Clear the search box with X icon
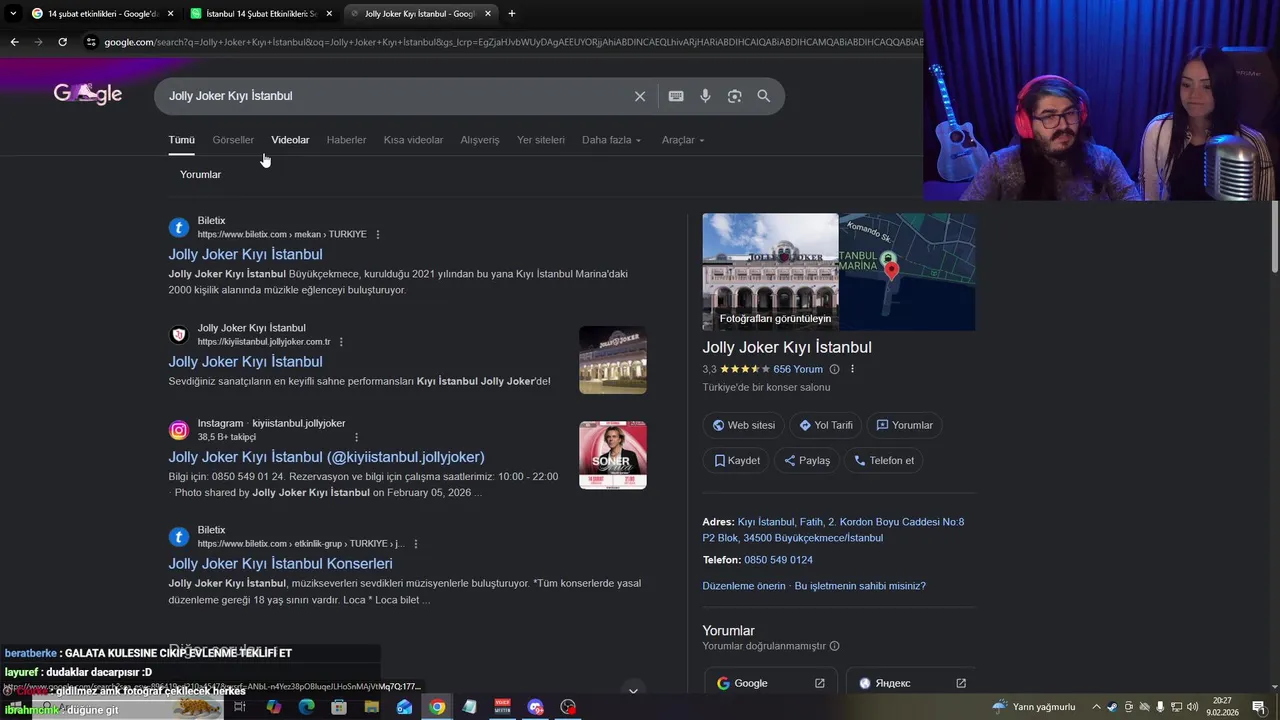The height and width of the screenshot is (720, 1280). point(640,96)
